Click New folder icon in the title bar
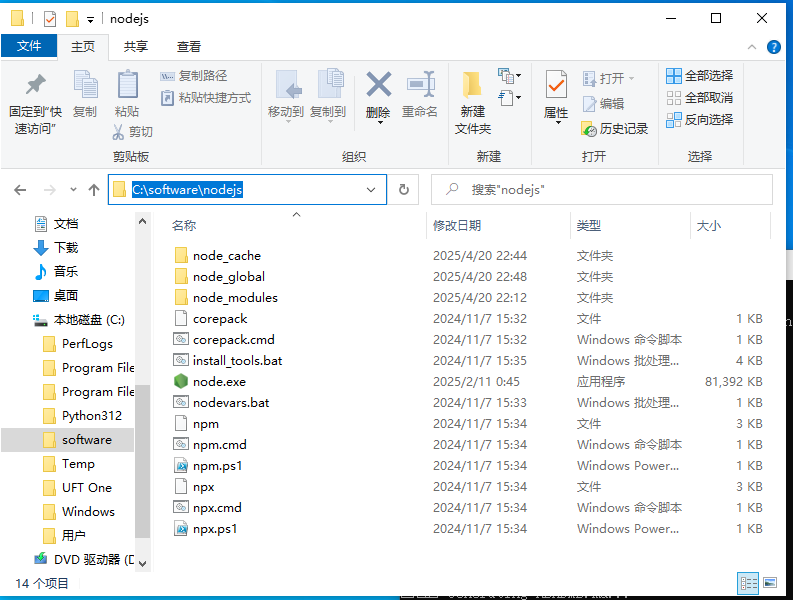This screenshot has height=600, width=793. tap(72, 19)
